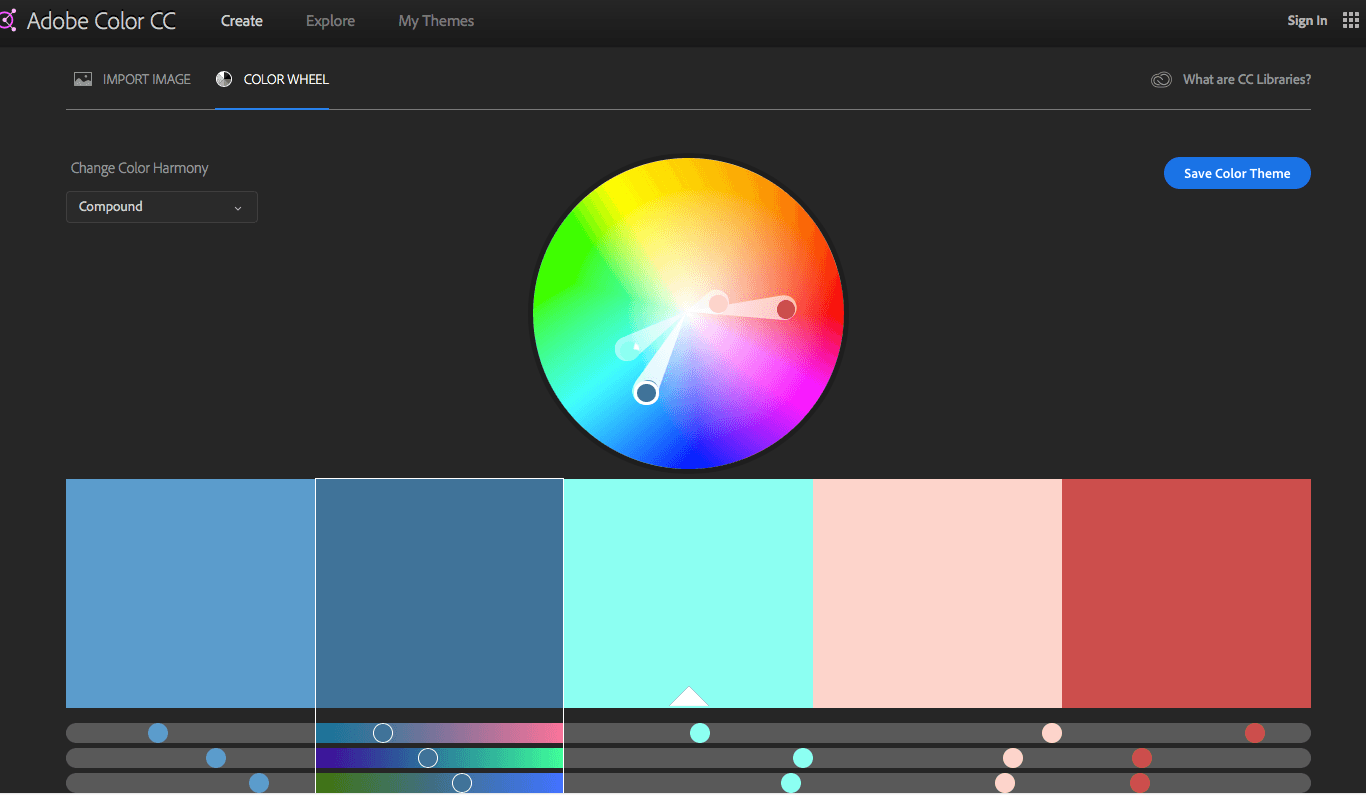Screen dimensions: 1366x795
Task: Click the Save Color Theme button
Action: tap(1236, 173)
